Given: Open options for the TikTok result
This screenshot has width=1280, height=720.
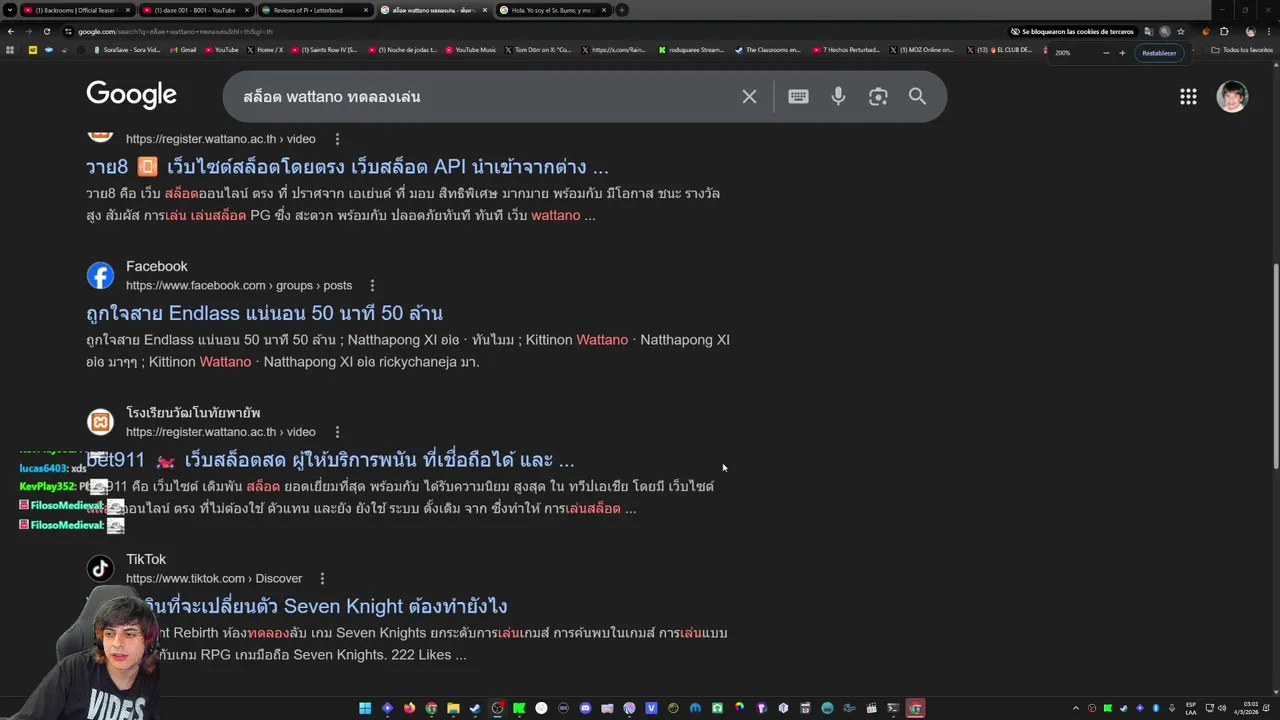Looking at the screenshot, I should [x=322, y=578].
